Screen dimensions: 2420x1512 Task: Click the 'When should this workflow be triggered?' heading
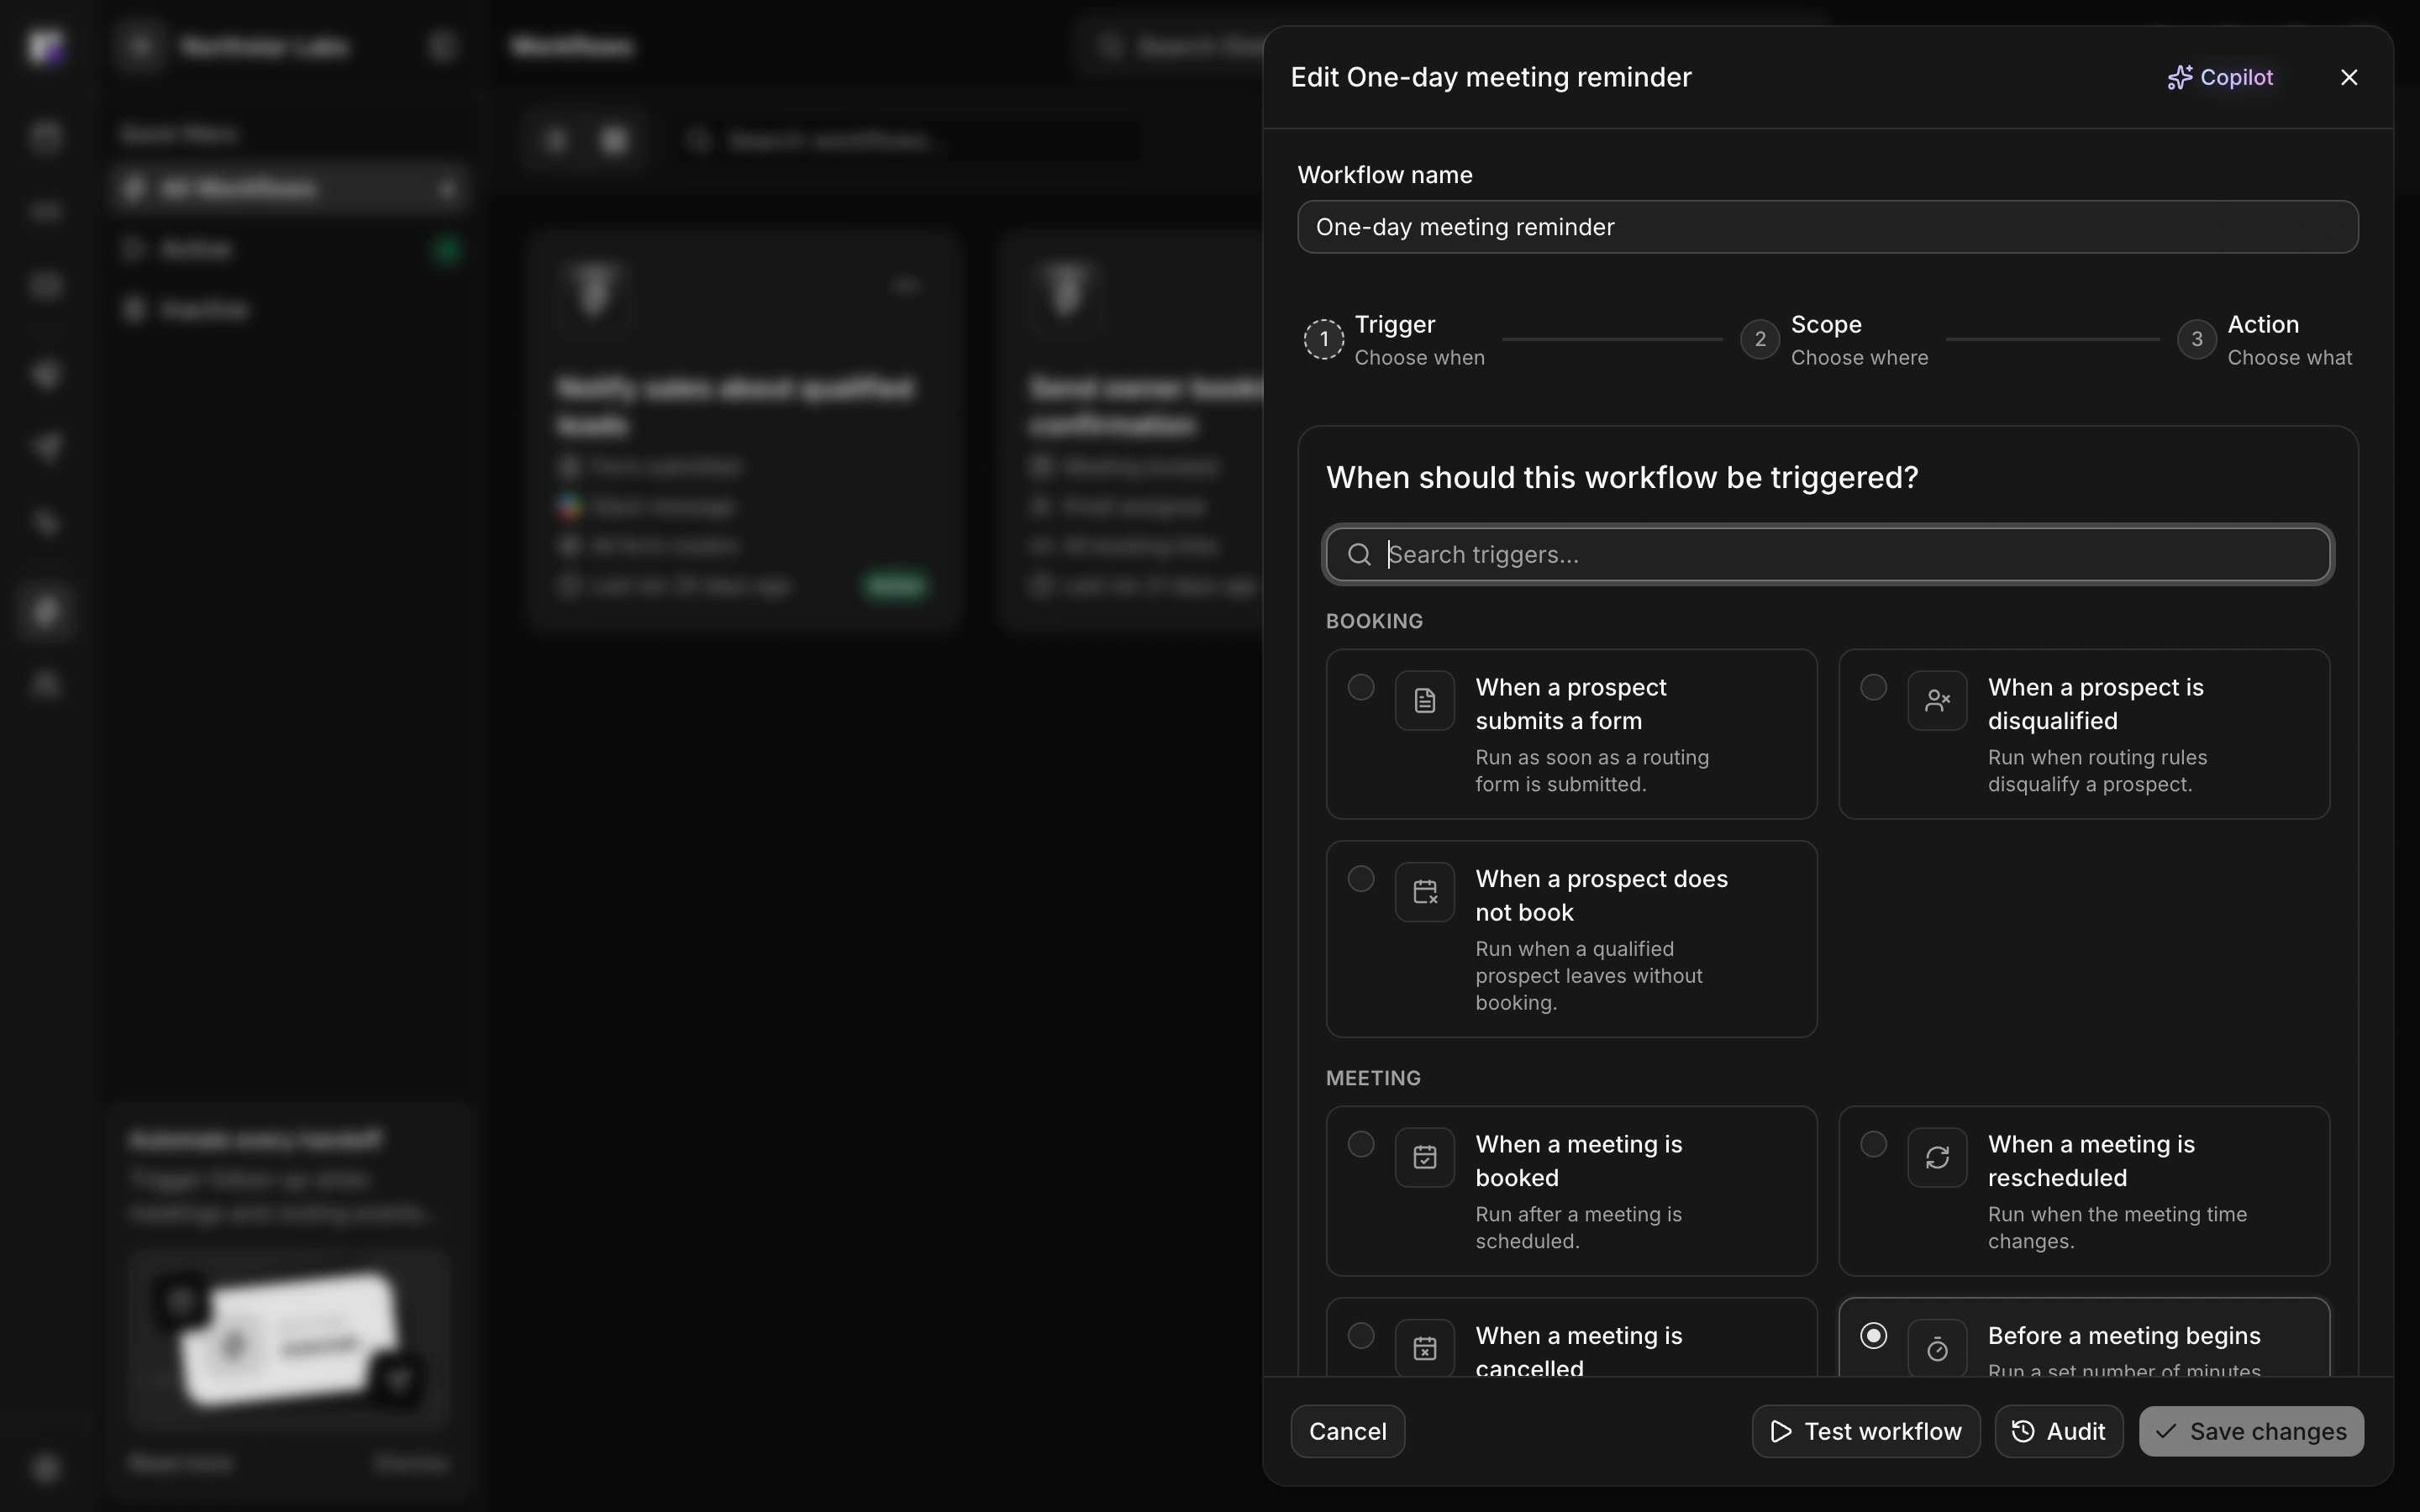click(x=1622, y=478)
